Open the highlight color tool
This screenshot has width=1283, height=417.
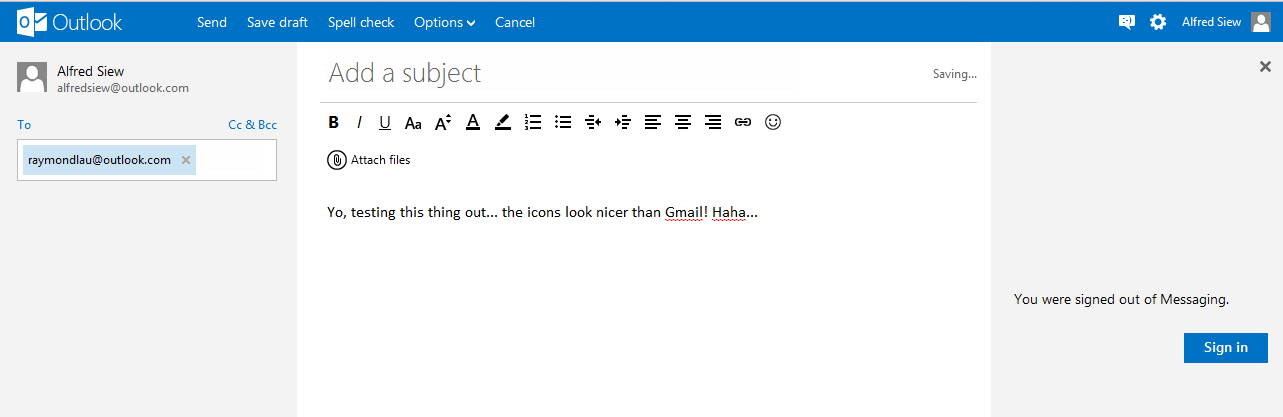coord(503,122)
